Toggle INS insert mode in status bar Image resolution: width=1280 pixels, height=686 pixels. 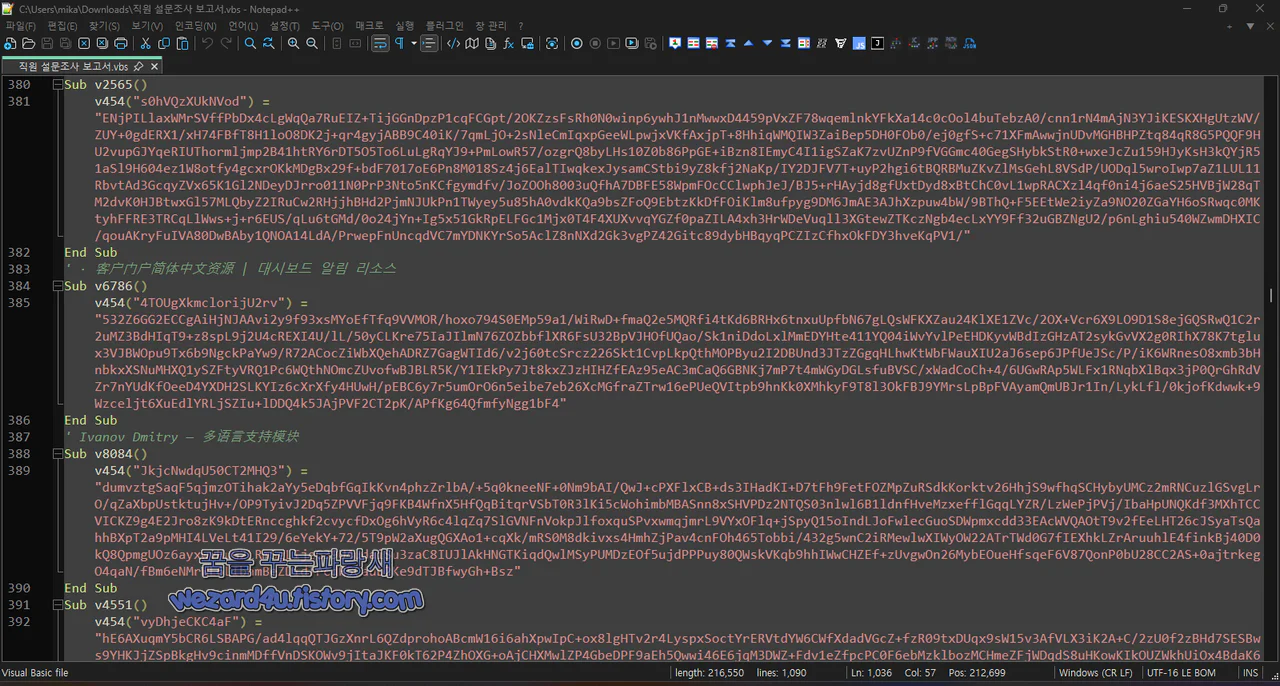coord(1250,673)
